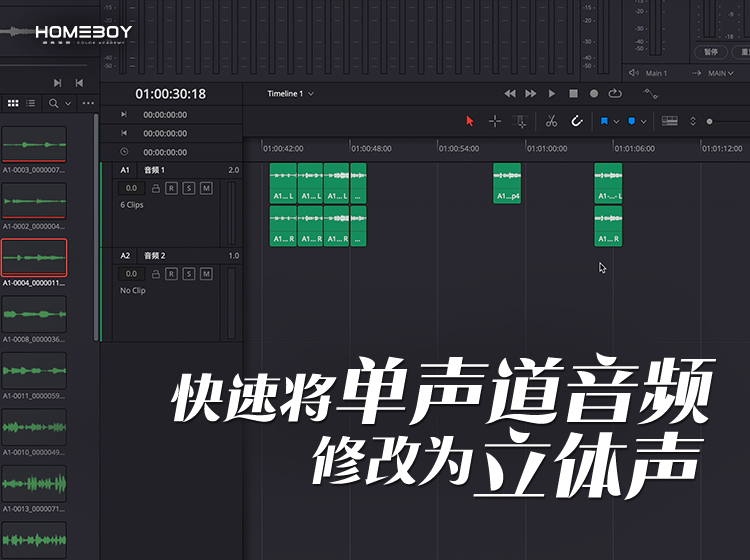The height and width of the screenshot is (560, 750).
Task: Click the blue marker icon
Action: (631, 121)
